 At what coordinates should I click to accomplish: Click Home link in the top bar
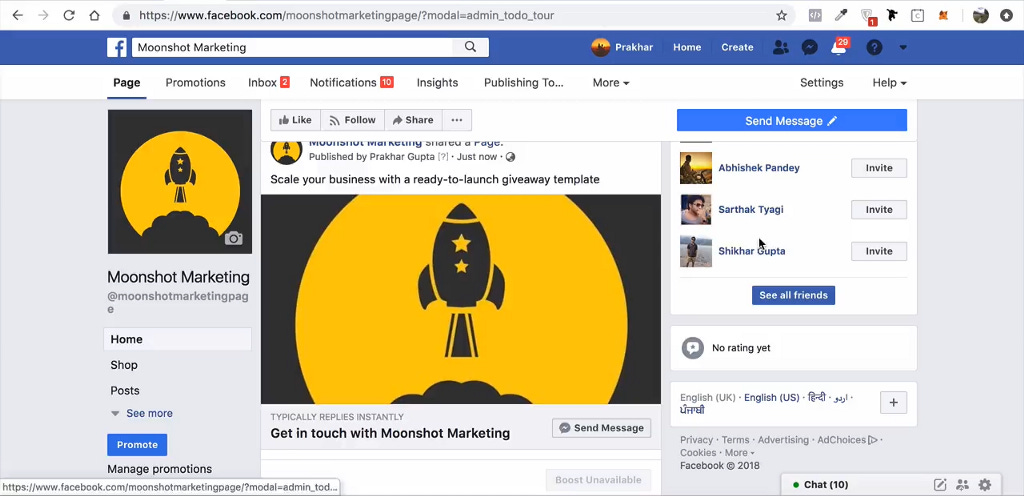[x=687, y=47]
